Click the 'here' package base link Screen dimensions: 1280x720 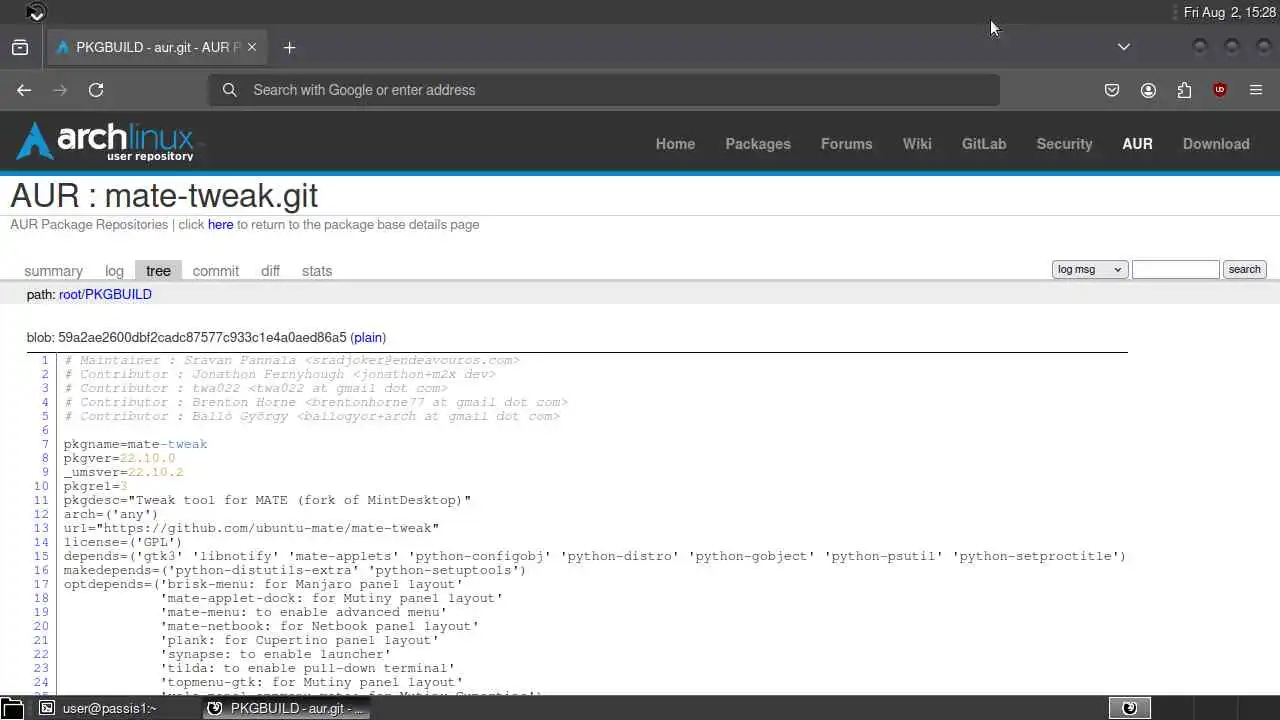(x=220, y=225)
